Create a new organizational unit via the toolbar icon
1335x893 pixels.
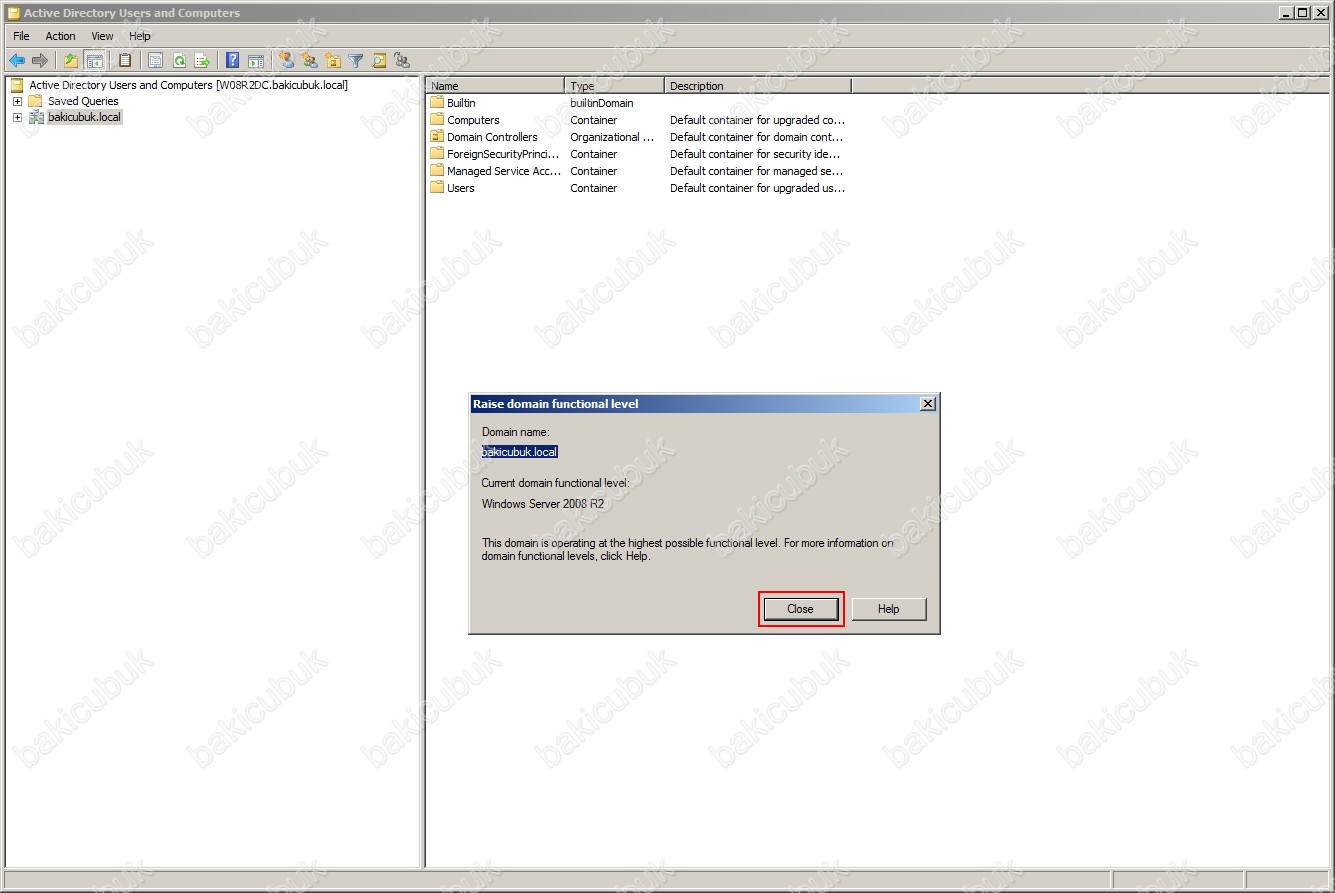pos(333,61)
